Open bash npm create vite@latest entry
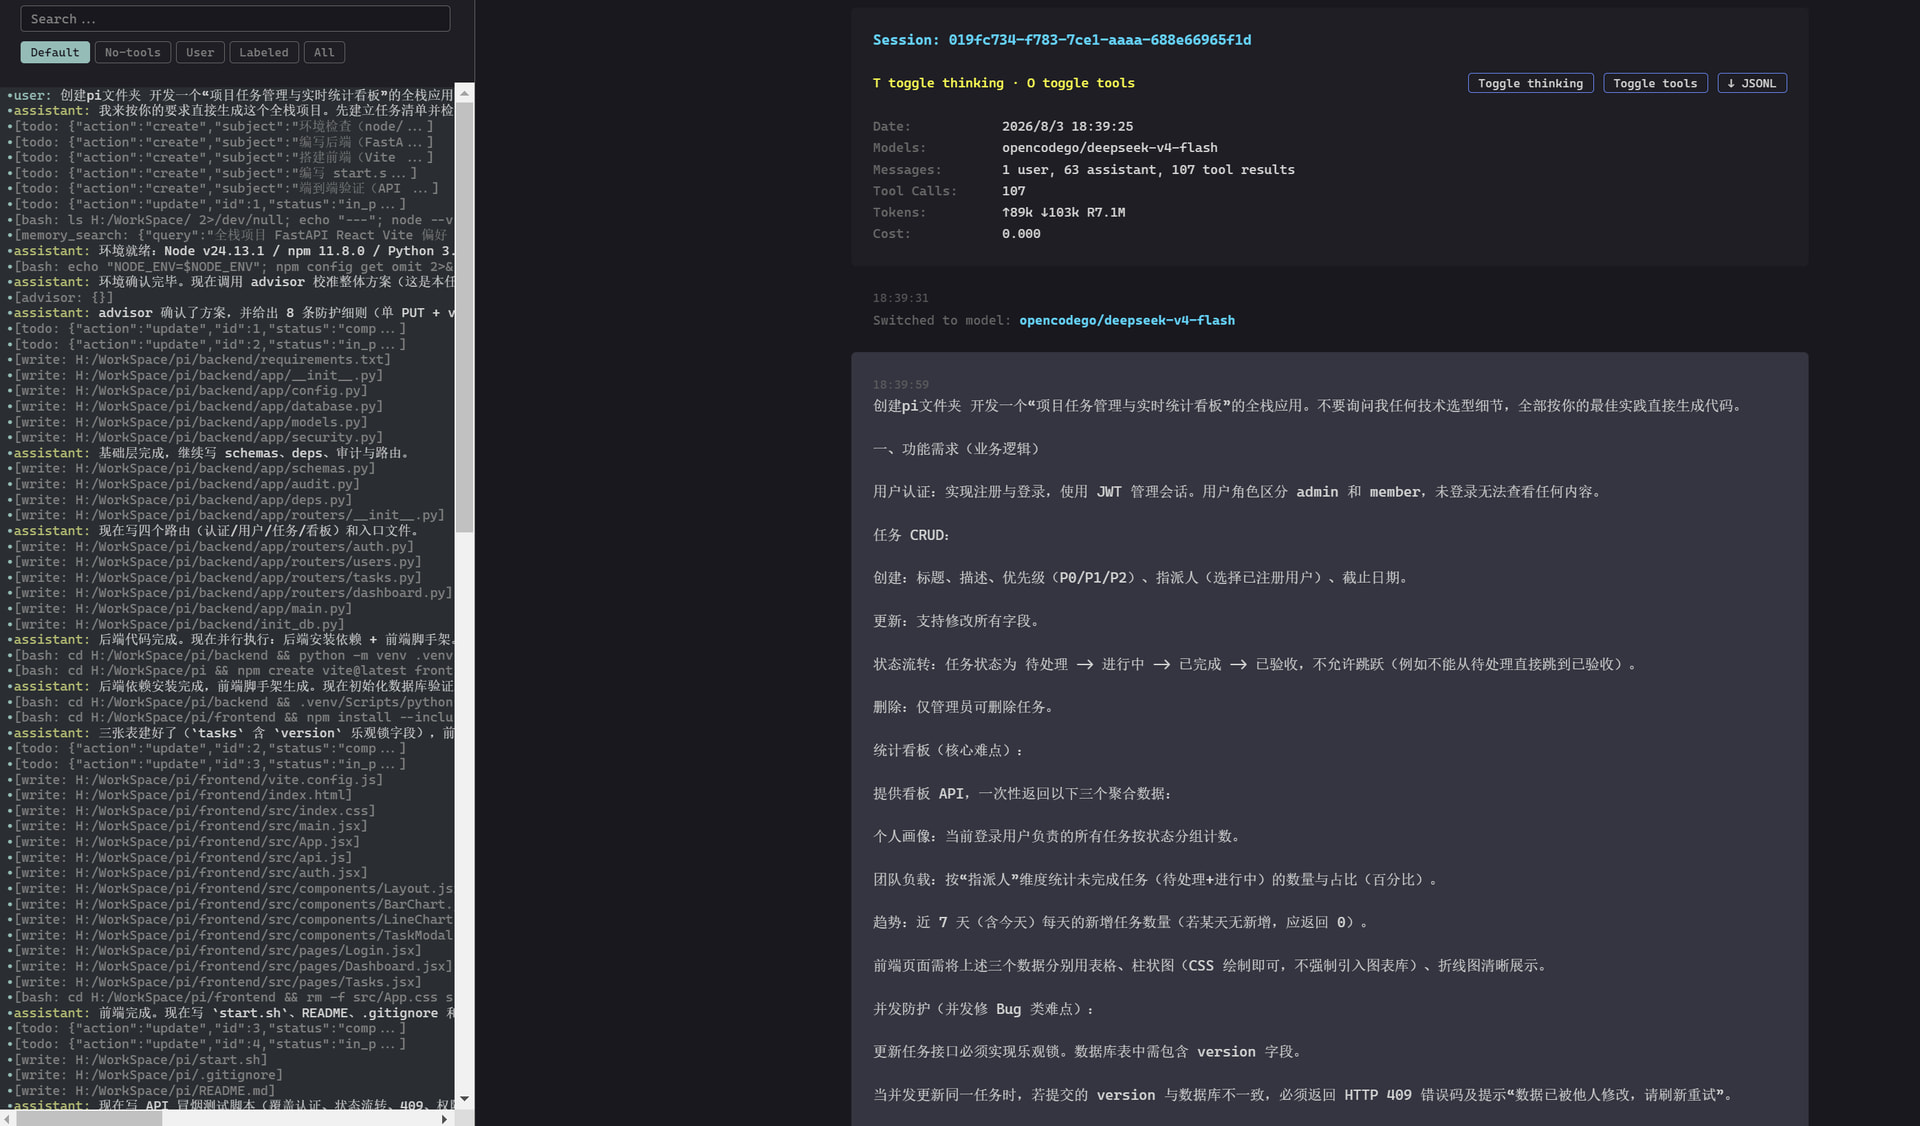 pos(233,671)
